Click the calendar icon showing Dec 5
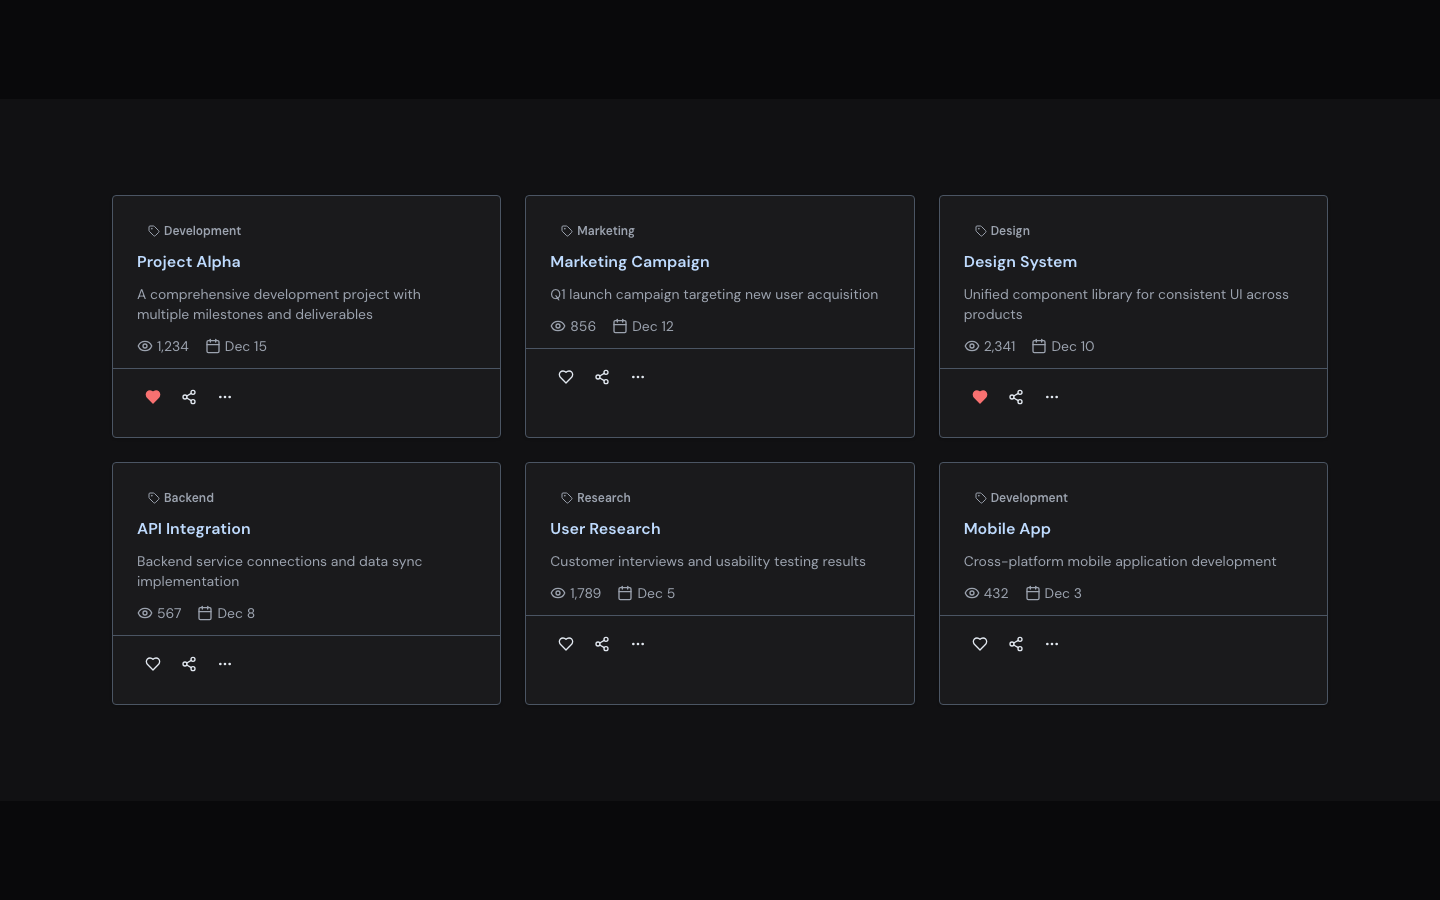The image size is (1440, 900). tap(624, 592)
